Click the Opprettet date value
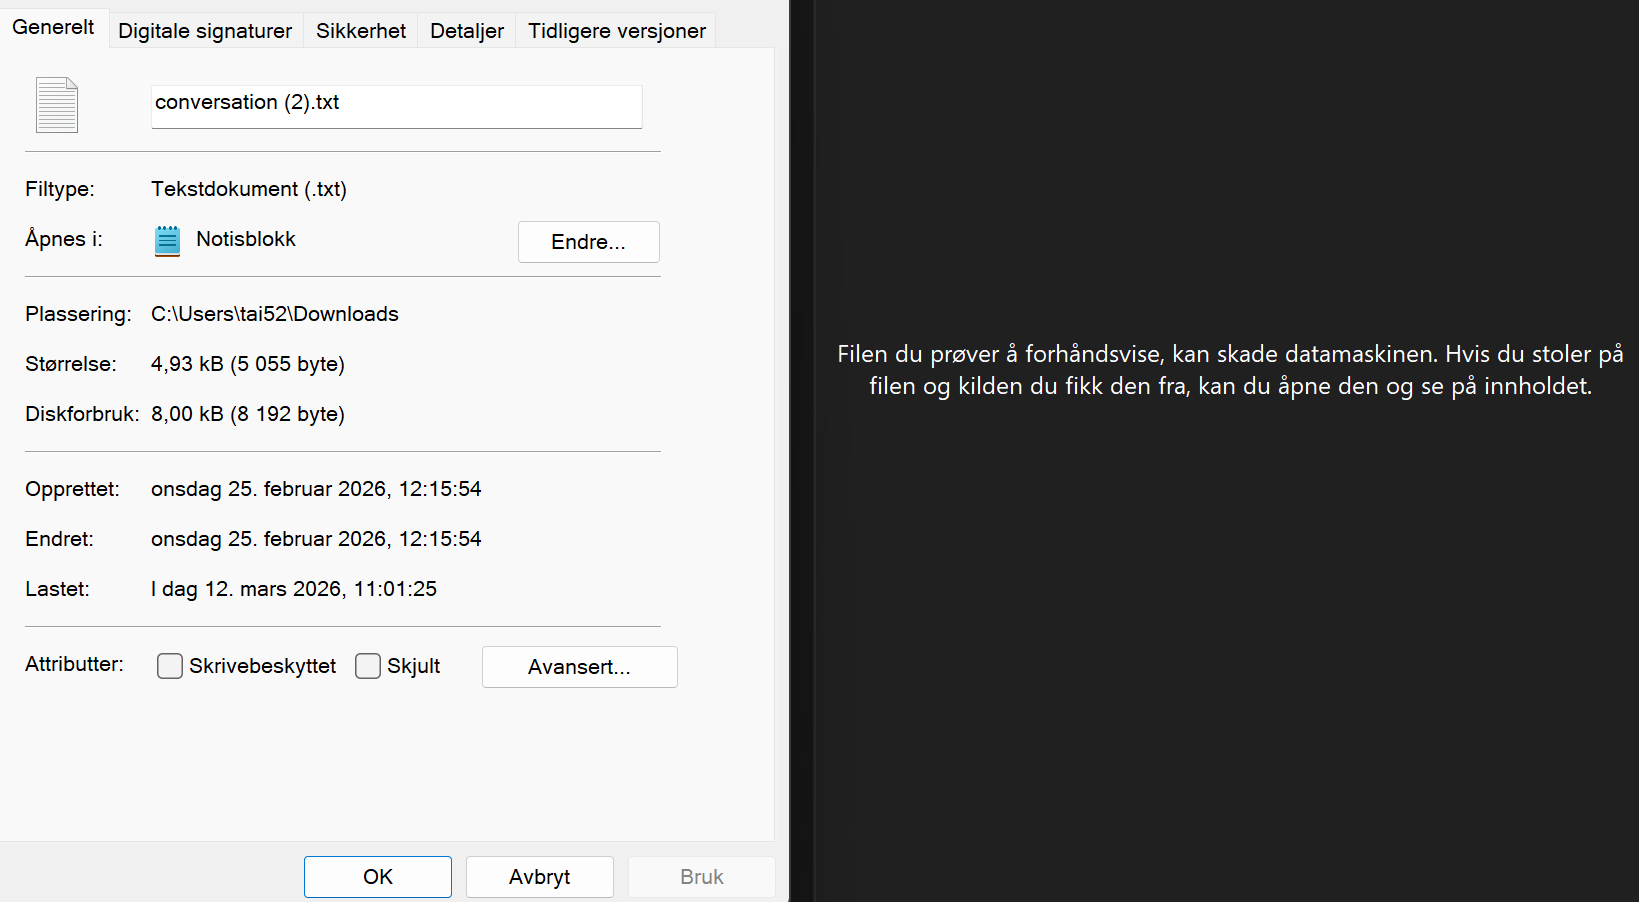The height and width of the screenshot is (902, 1639). coord(316,489)
